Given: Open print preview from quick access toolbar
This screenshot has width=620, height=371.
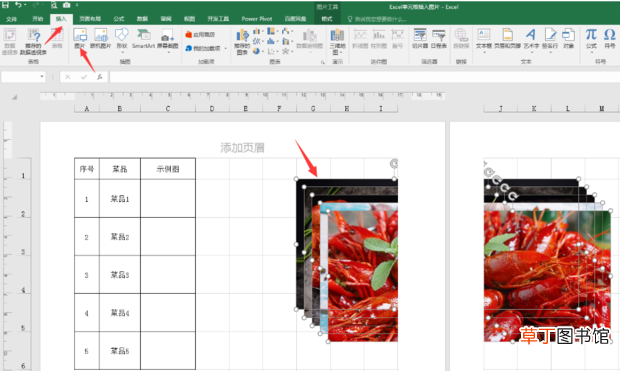Looking at the screenshot, I should [54, 5].
